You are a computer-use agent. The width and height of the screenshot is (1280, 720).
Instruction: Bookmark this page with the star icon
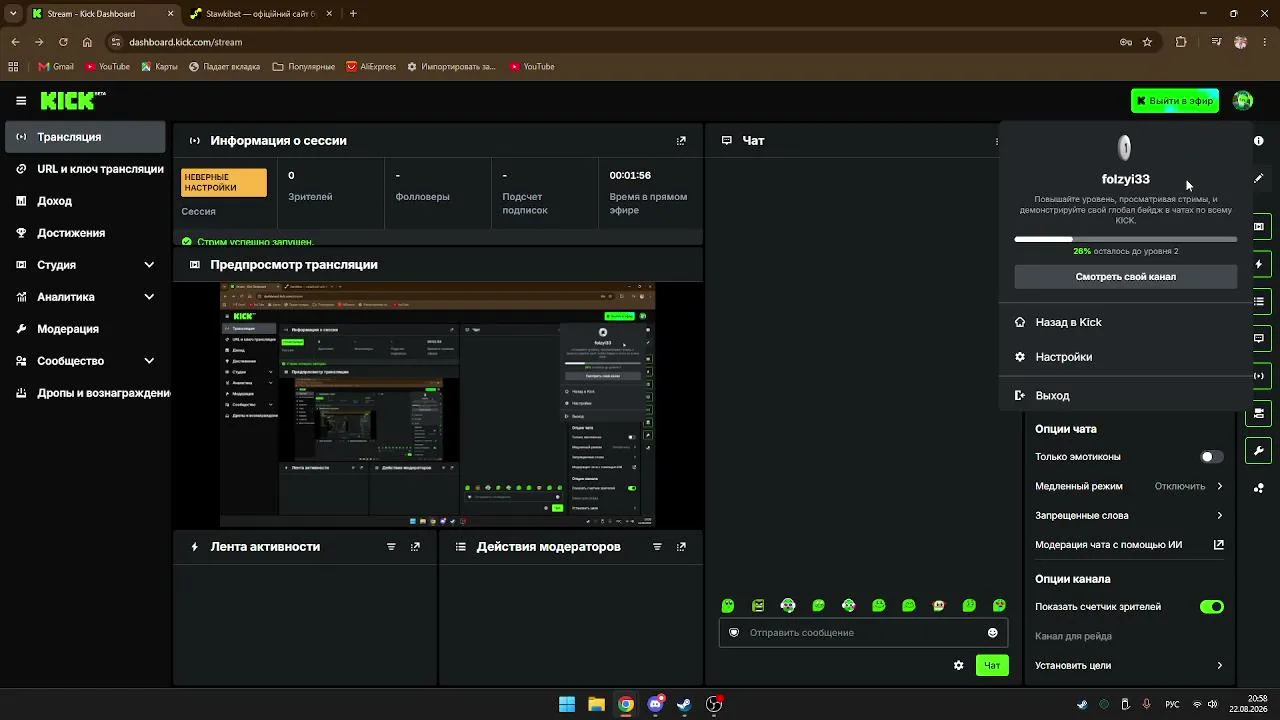pyautogui.click(x=1147, y=42)
